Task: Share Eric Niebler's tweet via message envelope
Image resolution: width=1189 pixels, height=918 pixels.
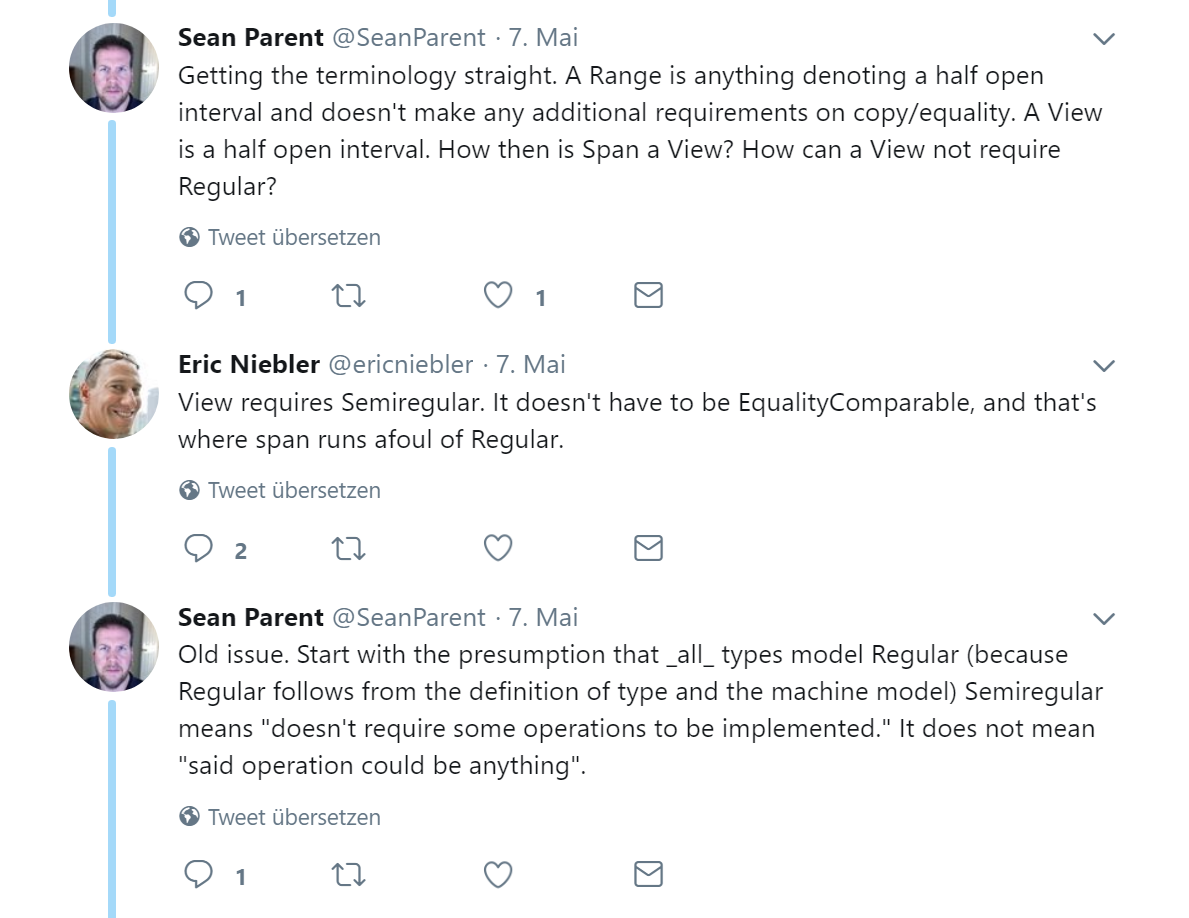Action: click(648, 547)
